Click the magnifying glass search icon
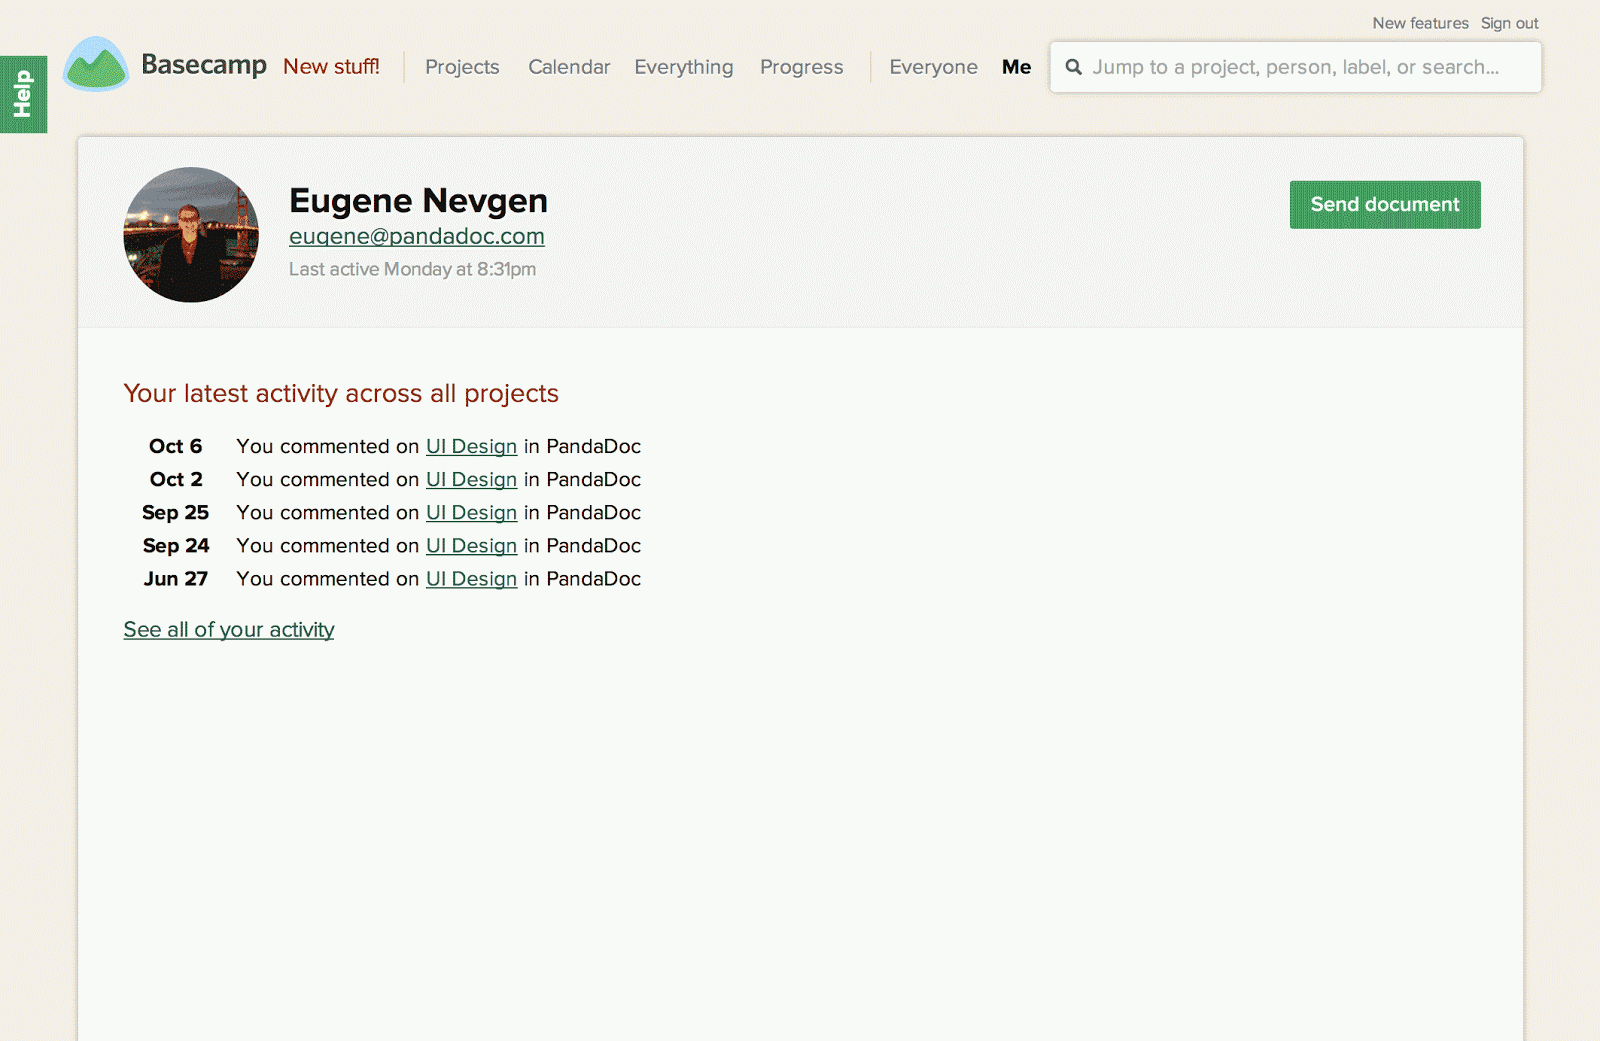 pyautogui.click(x=1073, y=67)
